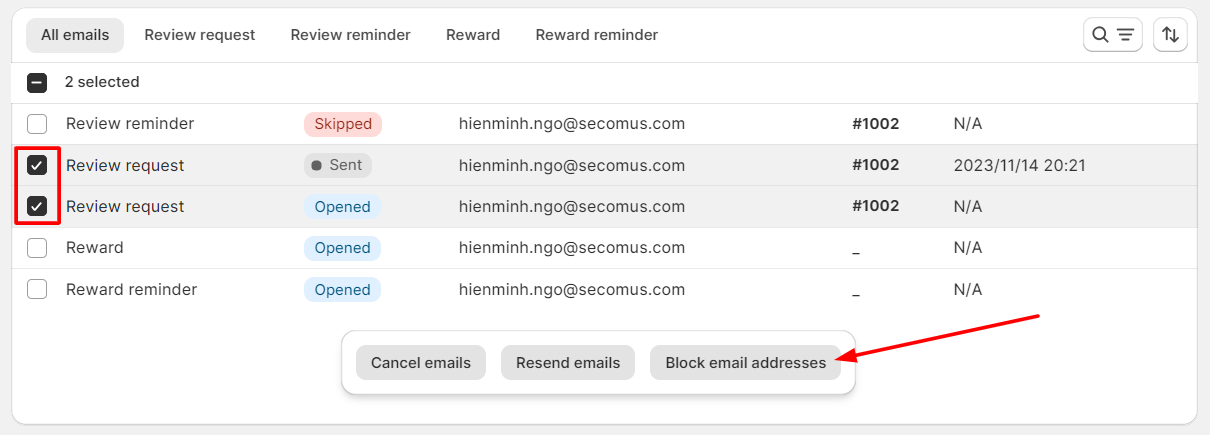Toggle the select-all checkbox beside 2 selected

coord(37,82)
